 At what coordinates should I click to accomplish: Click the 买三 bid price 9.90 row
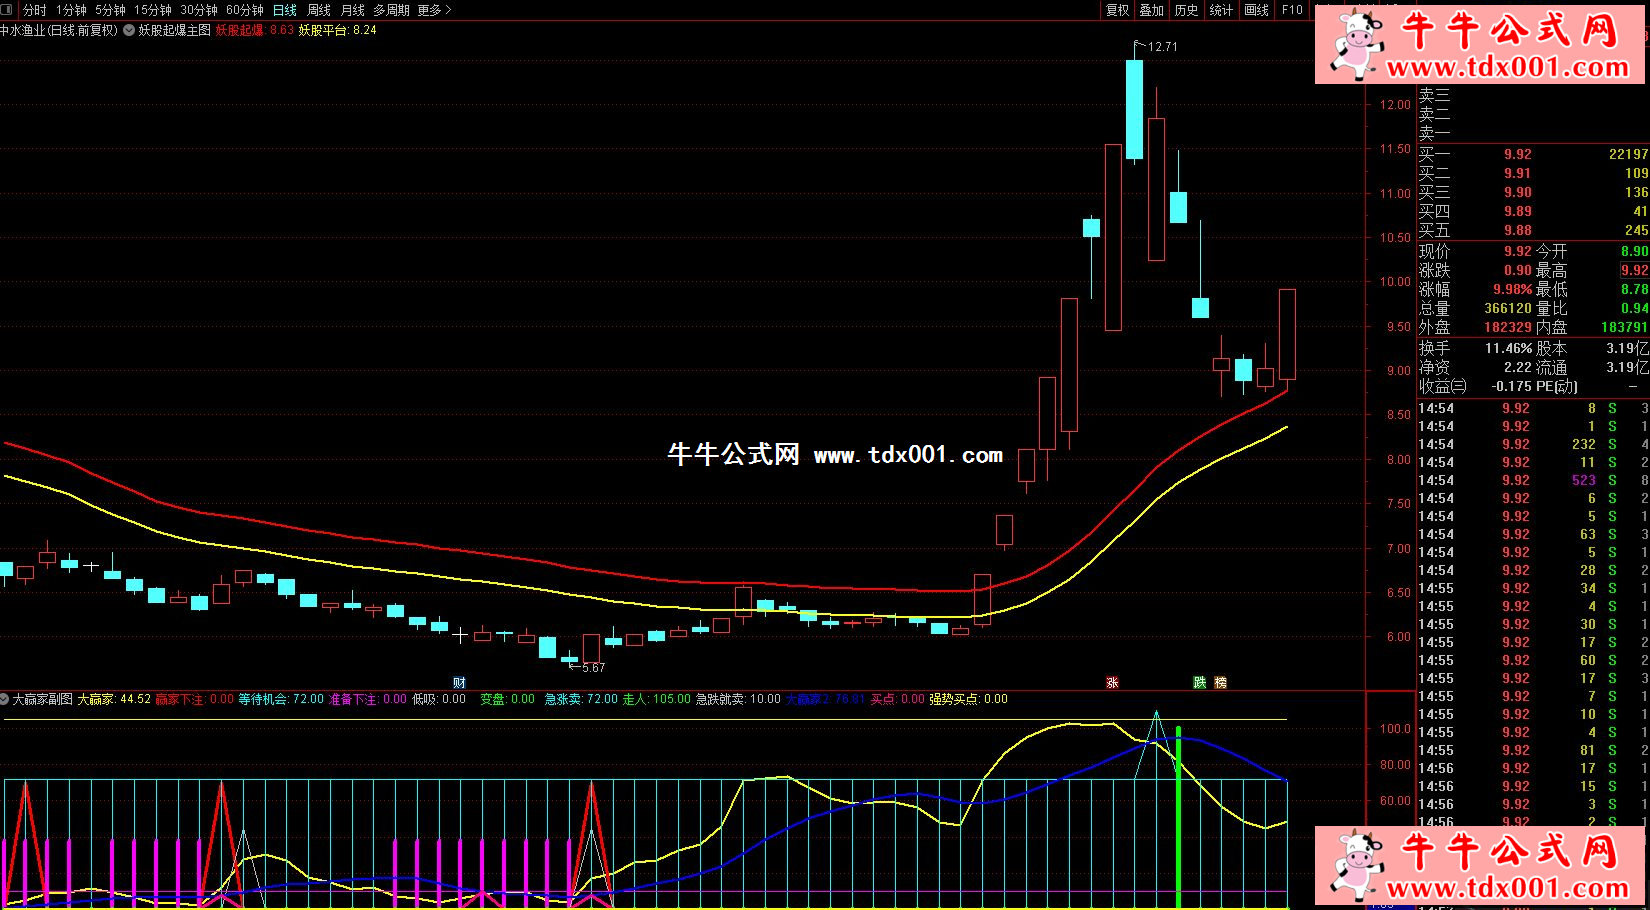(x=1533, y=192)
